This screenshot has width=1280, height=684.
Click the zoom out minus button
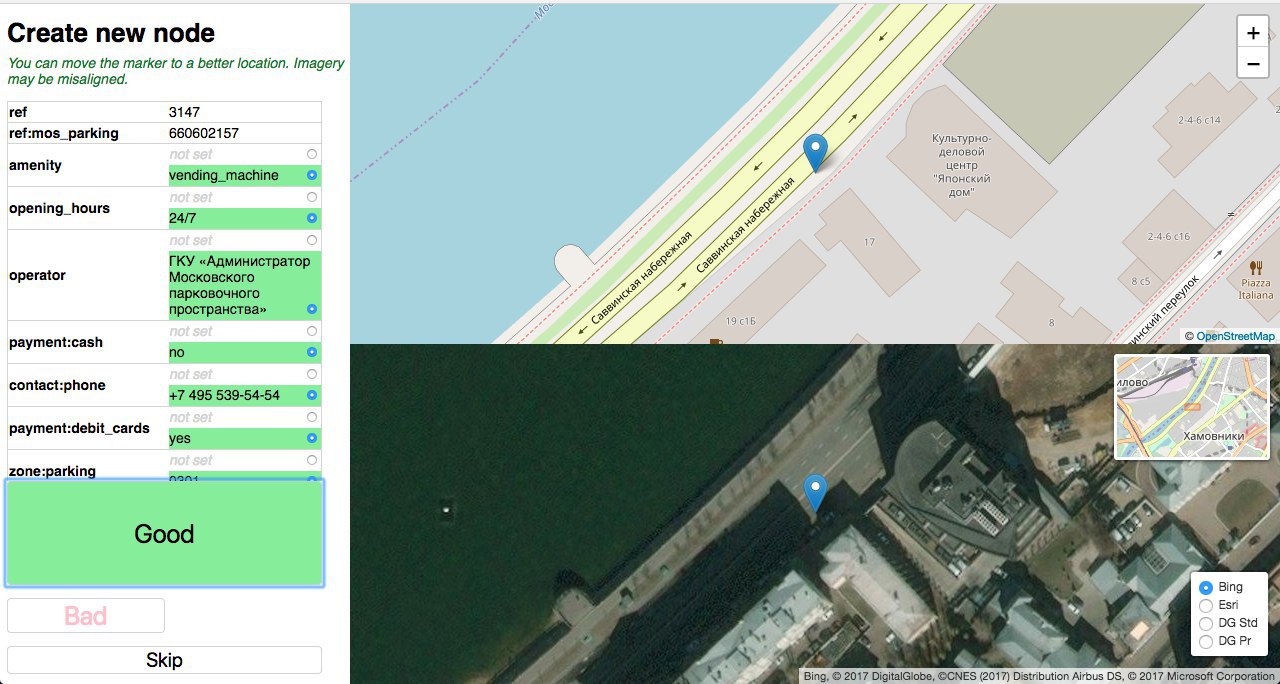1253,64
